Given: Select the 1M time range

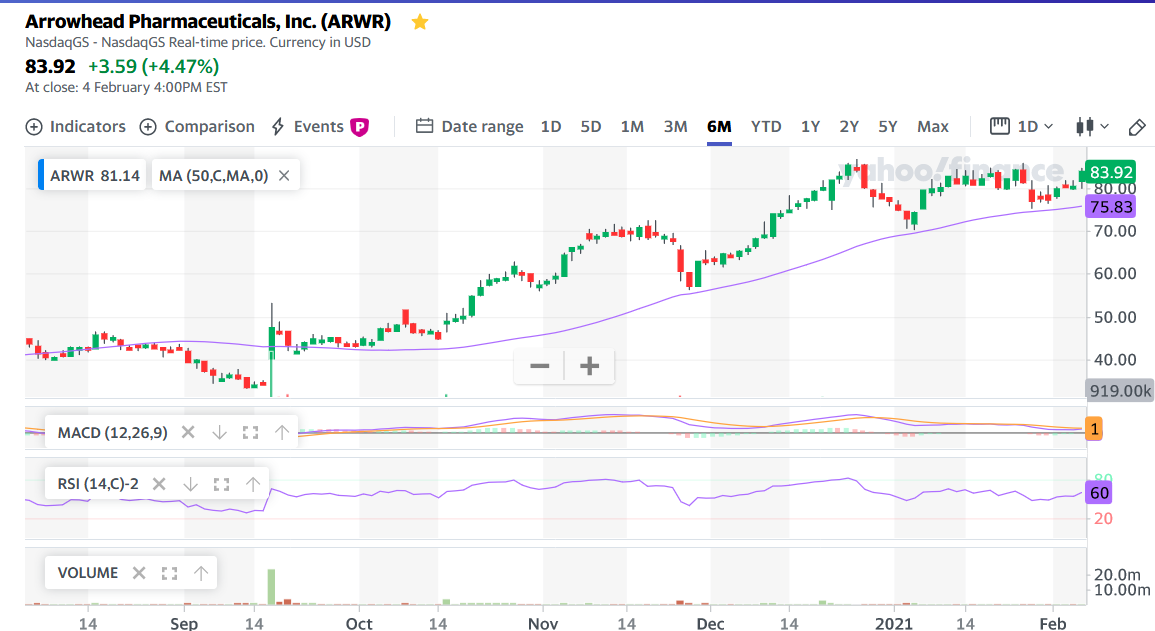Looking at the screenshot, I should [x=632, y=127].
